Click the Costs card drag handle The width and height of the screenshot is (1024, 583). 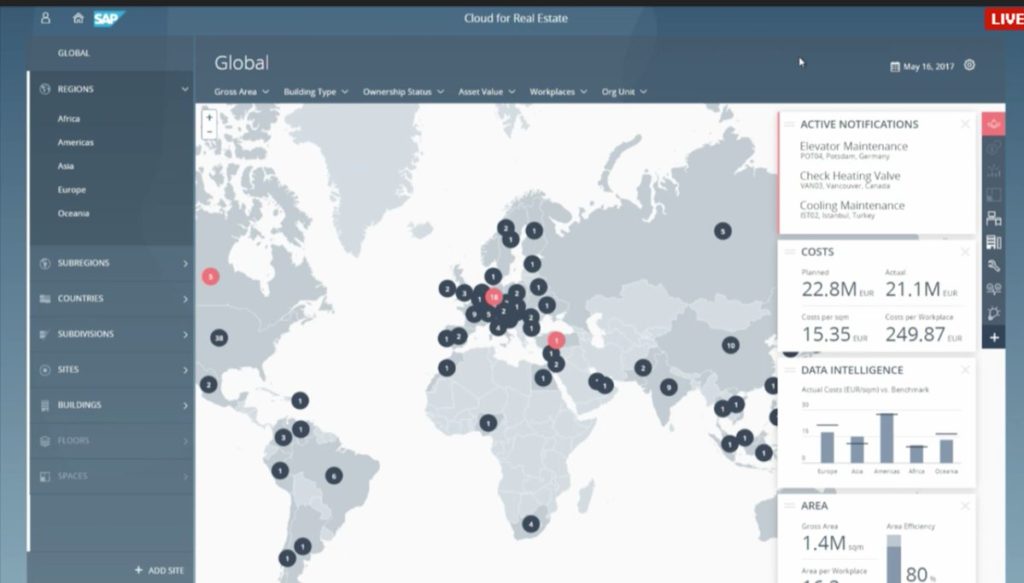pos(789,252)
